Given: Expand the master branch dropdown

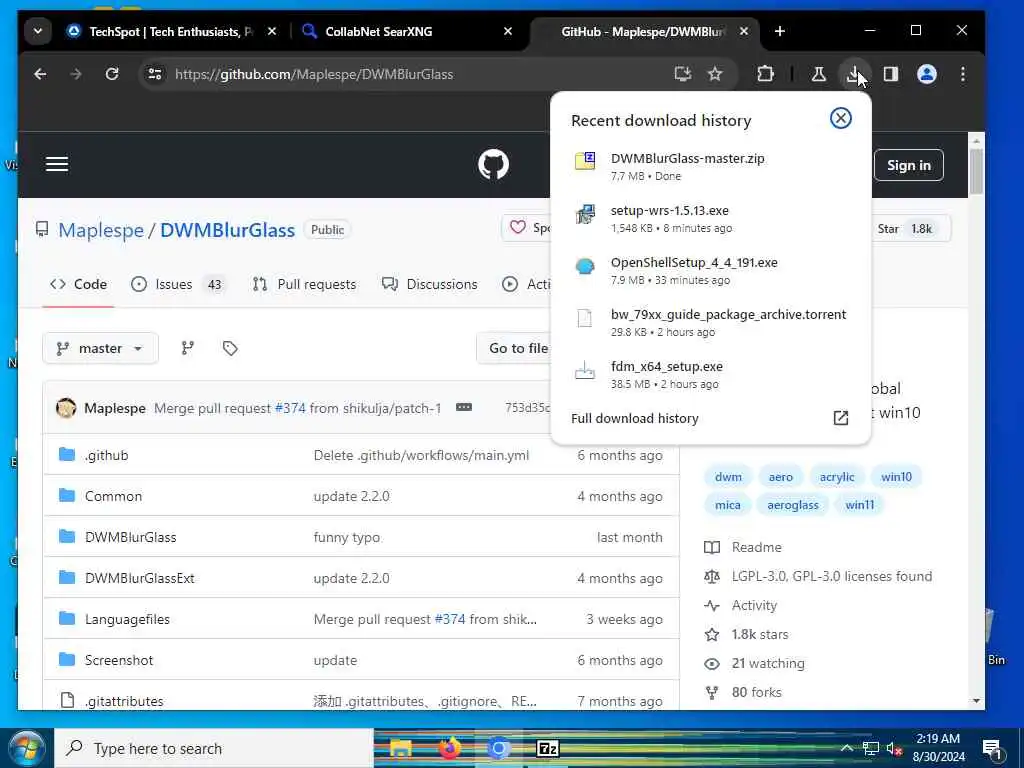Looking at the screenshot, I should (100, 348).
